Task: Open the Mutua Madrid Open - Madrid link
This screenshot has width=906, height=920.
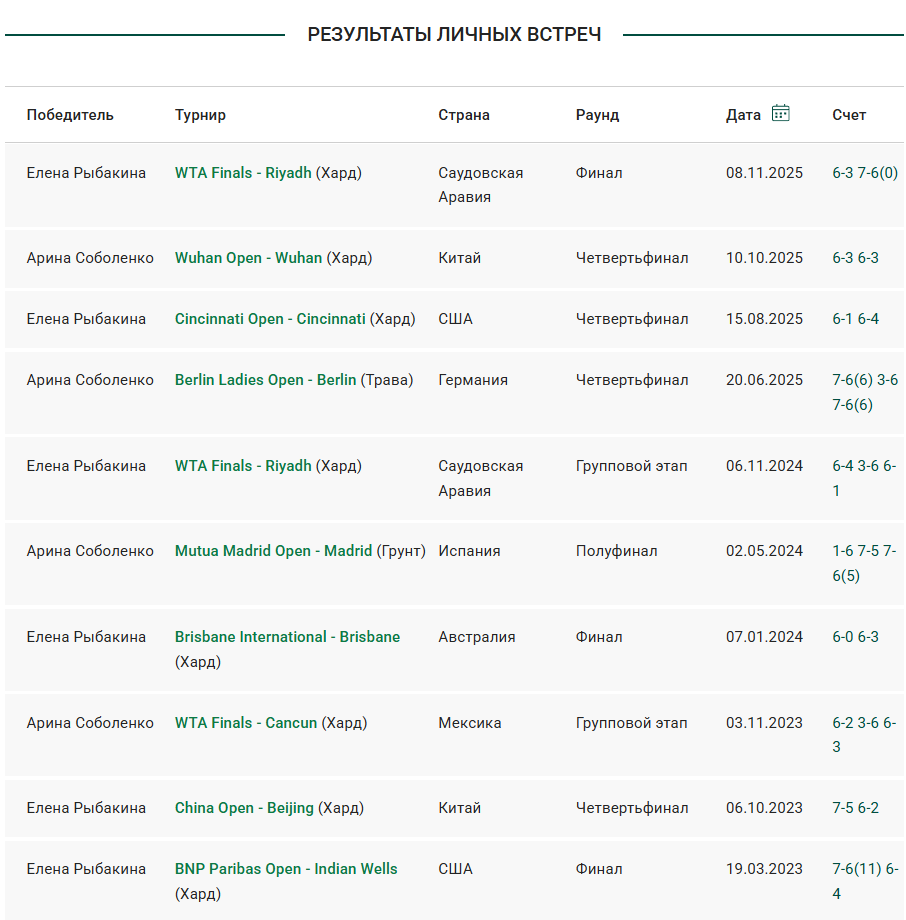Action: [x=273, y=551]
